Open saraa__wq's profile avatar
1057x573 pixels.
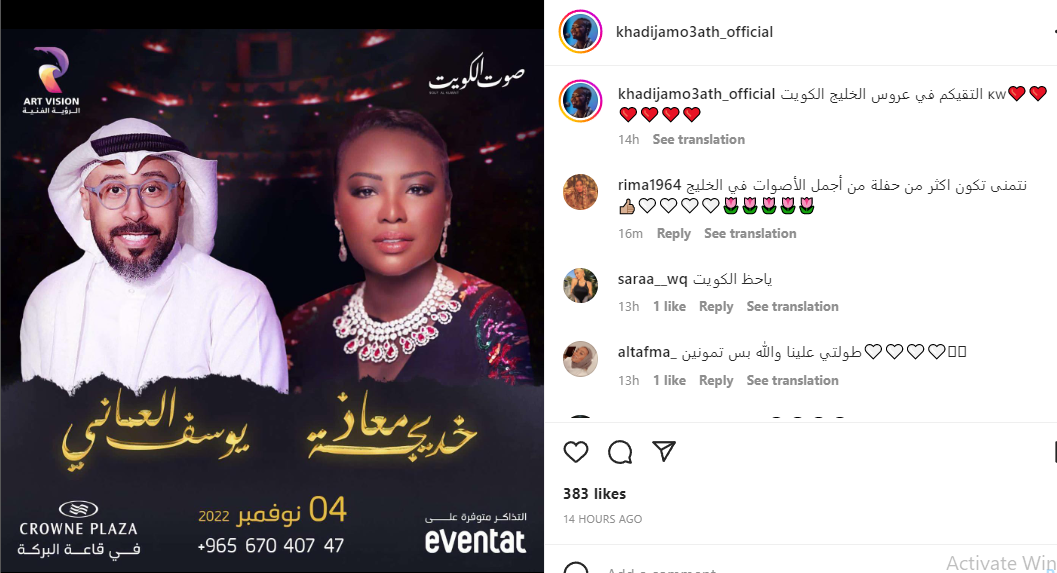click(x=580, y=286)
